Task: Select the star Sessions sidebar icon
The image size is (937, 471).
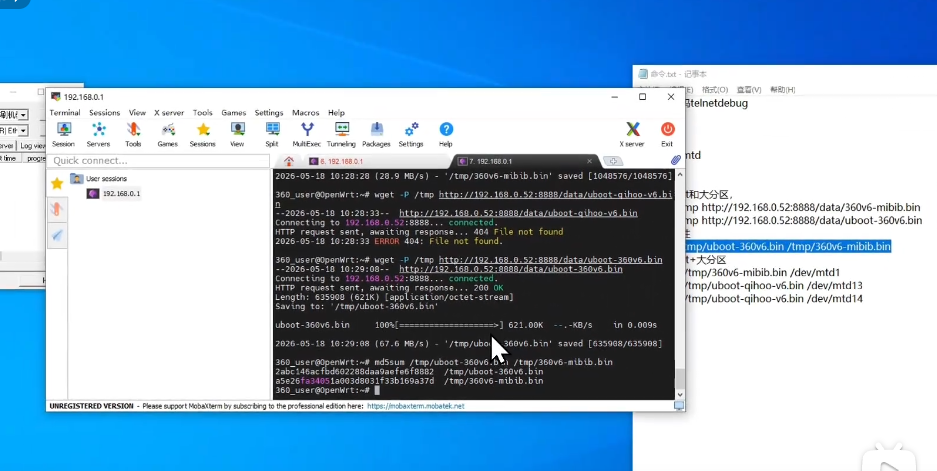Action: pos(57,183)
